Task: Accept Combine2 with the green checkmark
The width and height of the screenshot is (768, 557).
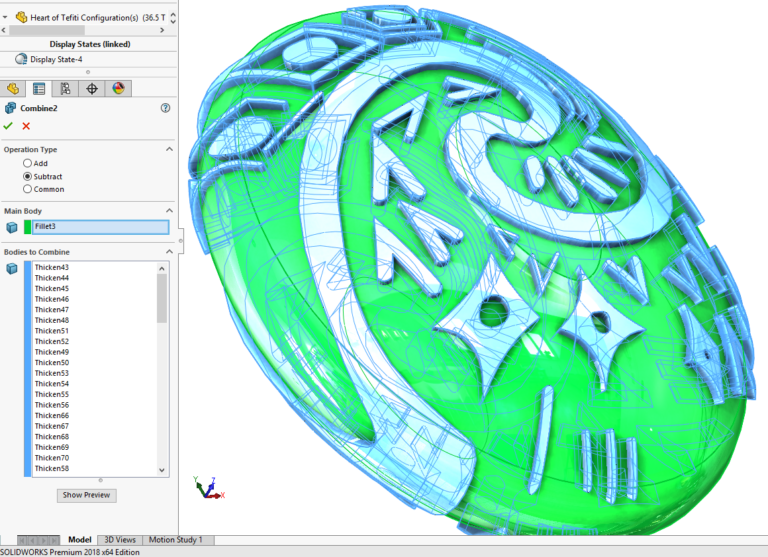Action: click(x=9, y=125)
